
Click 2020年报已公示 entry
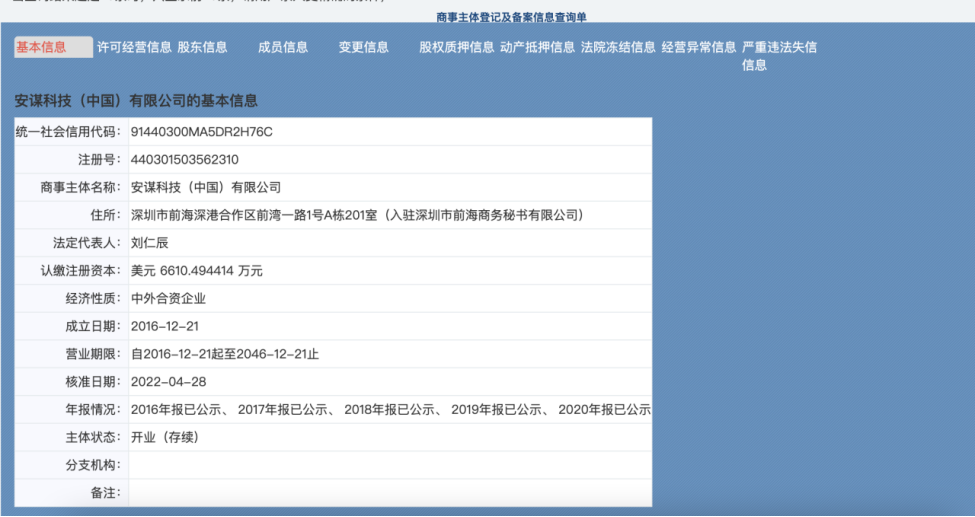pyautogui.click(x=604, y=410)
